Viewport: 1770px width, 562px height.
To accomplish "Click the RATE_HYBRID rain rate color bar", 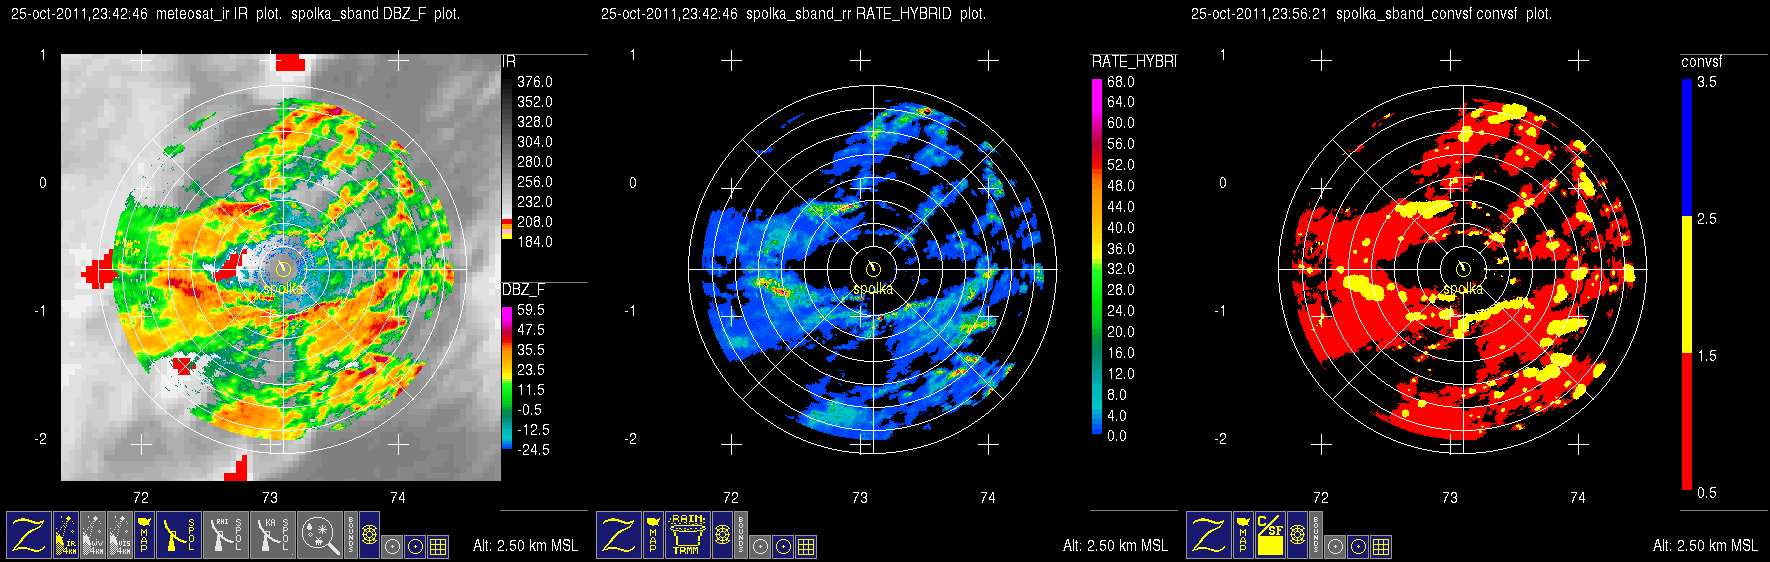I will click(x=1097, y=256).
